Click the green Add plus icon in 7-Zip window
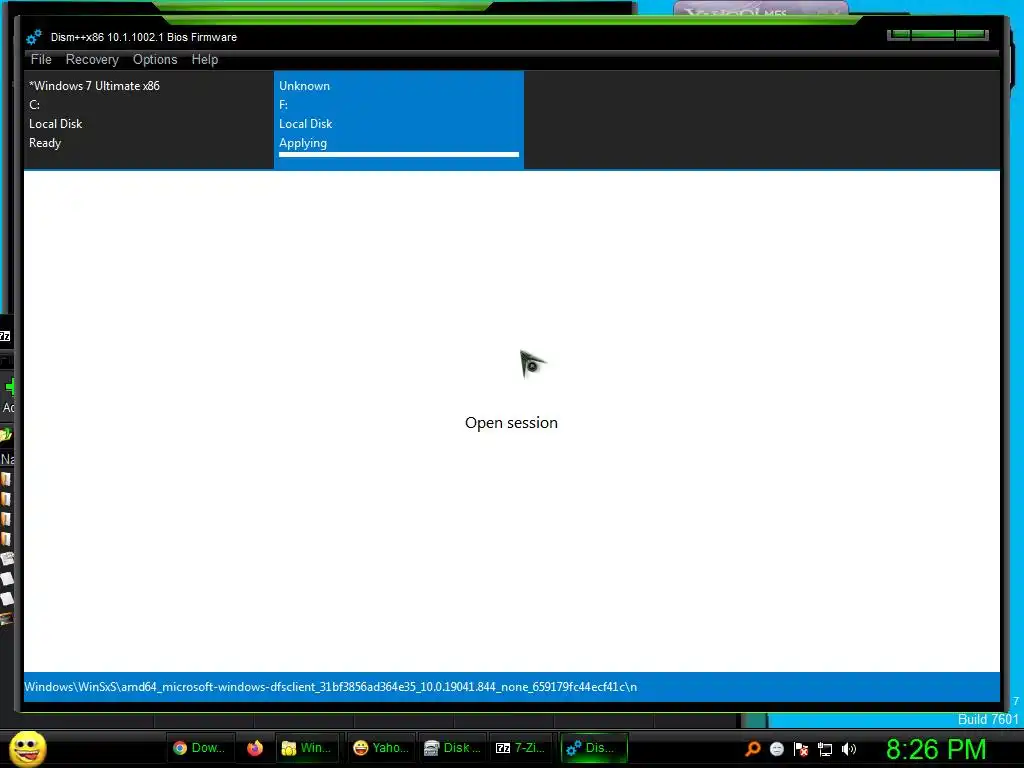This screenshot has width=1024, height=768. point(9,387)
